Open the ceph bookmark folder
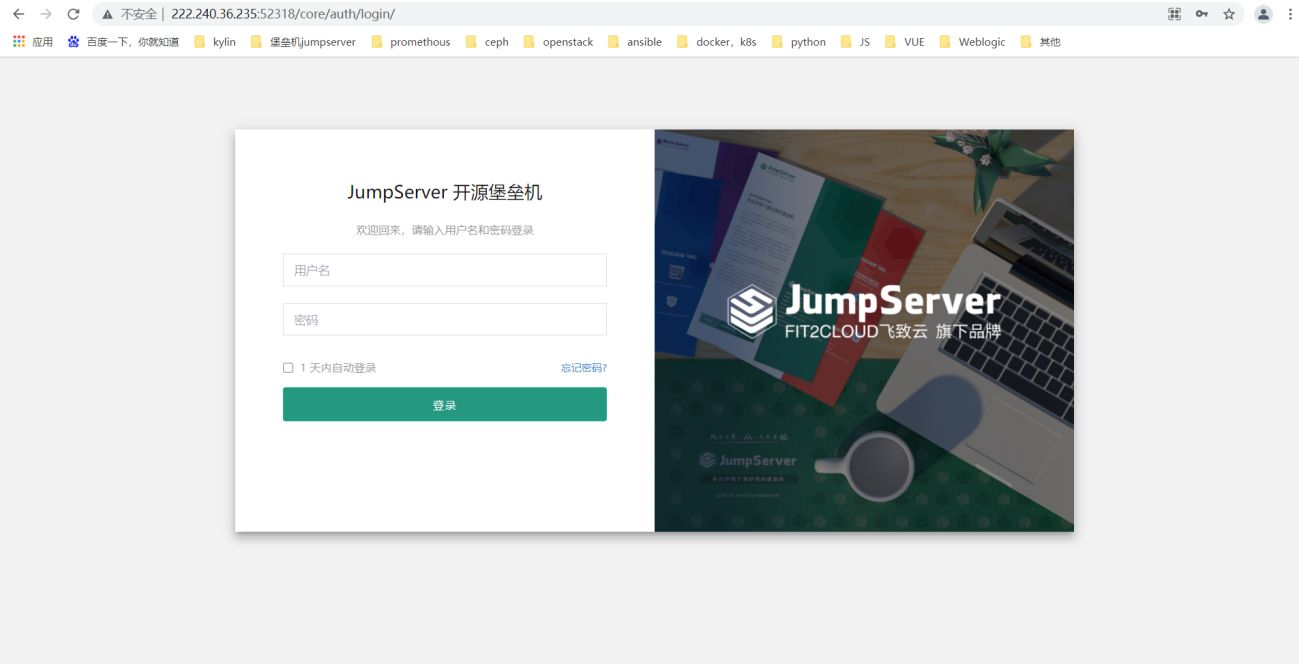Viewport: 1299px width, 664px height. 487,42
